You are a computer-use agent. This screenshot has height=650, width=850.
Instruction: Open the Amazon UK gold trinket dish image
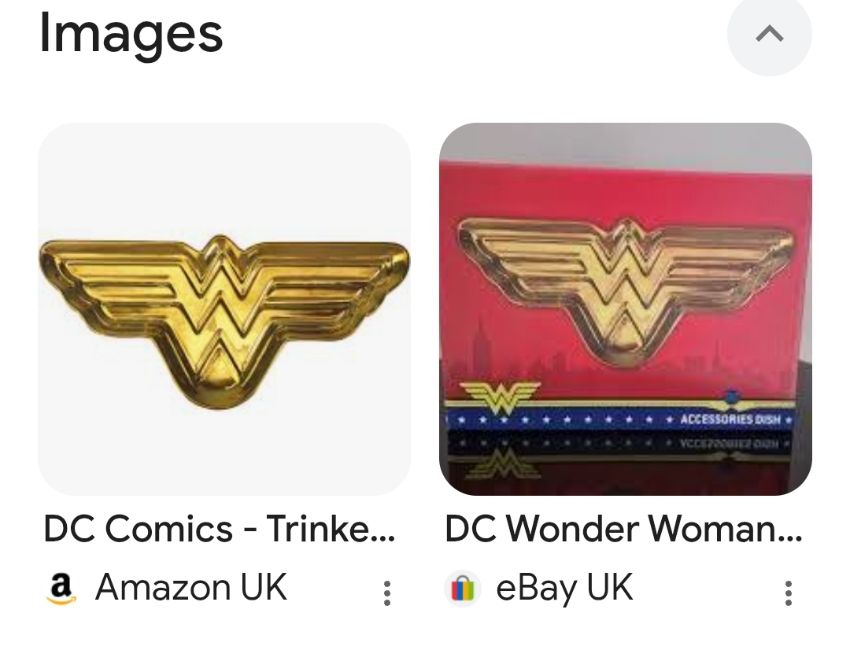pyautogui.click(x=224, y=308)
